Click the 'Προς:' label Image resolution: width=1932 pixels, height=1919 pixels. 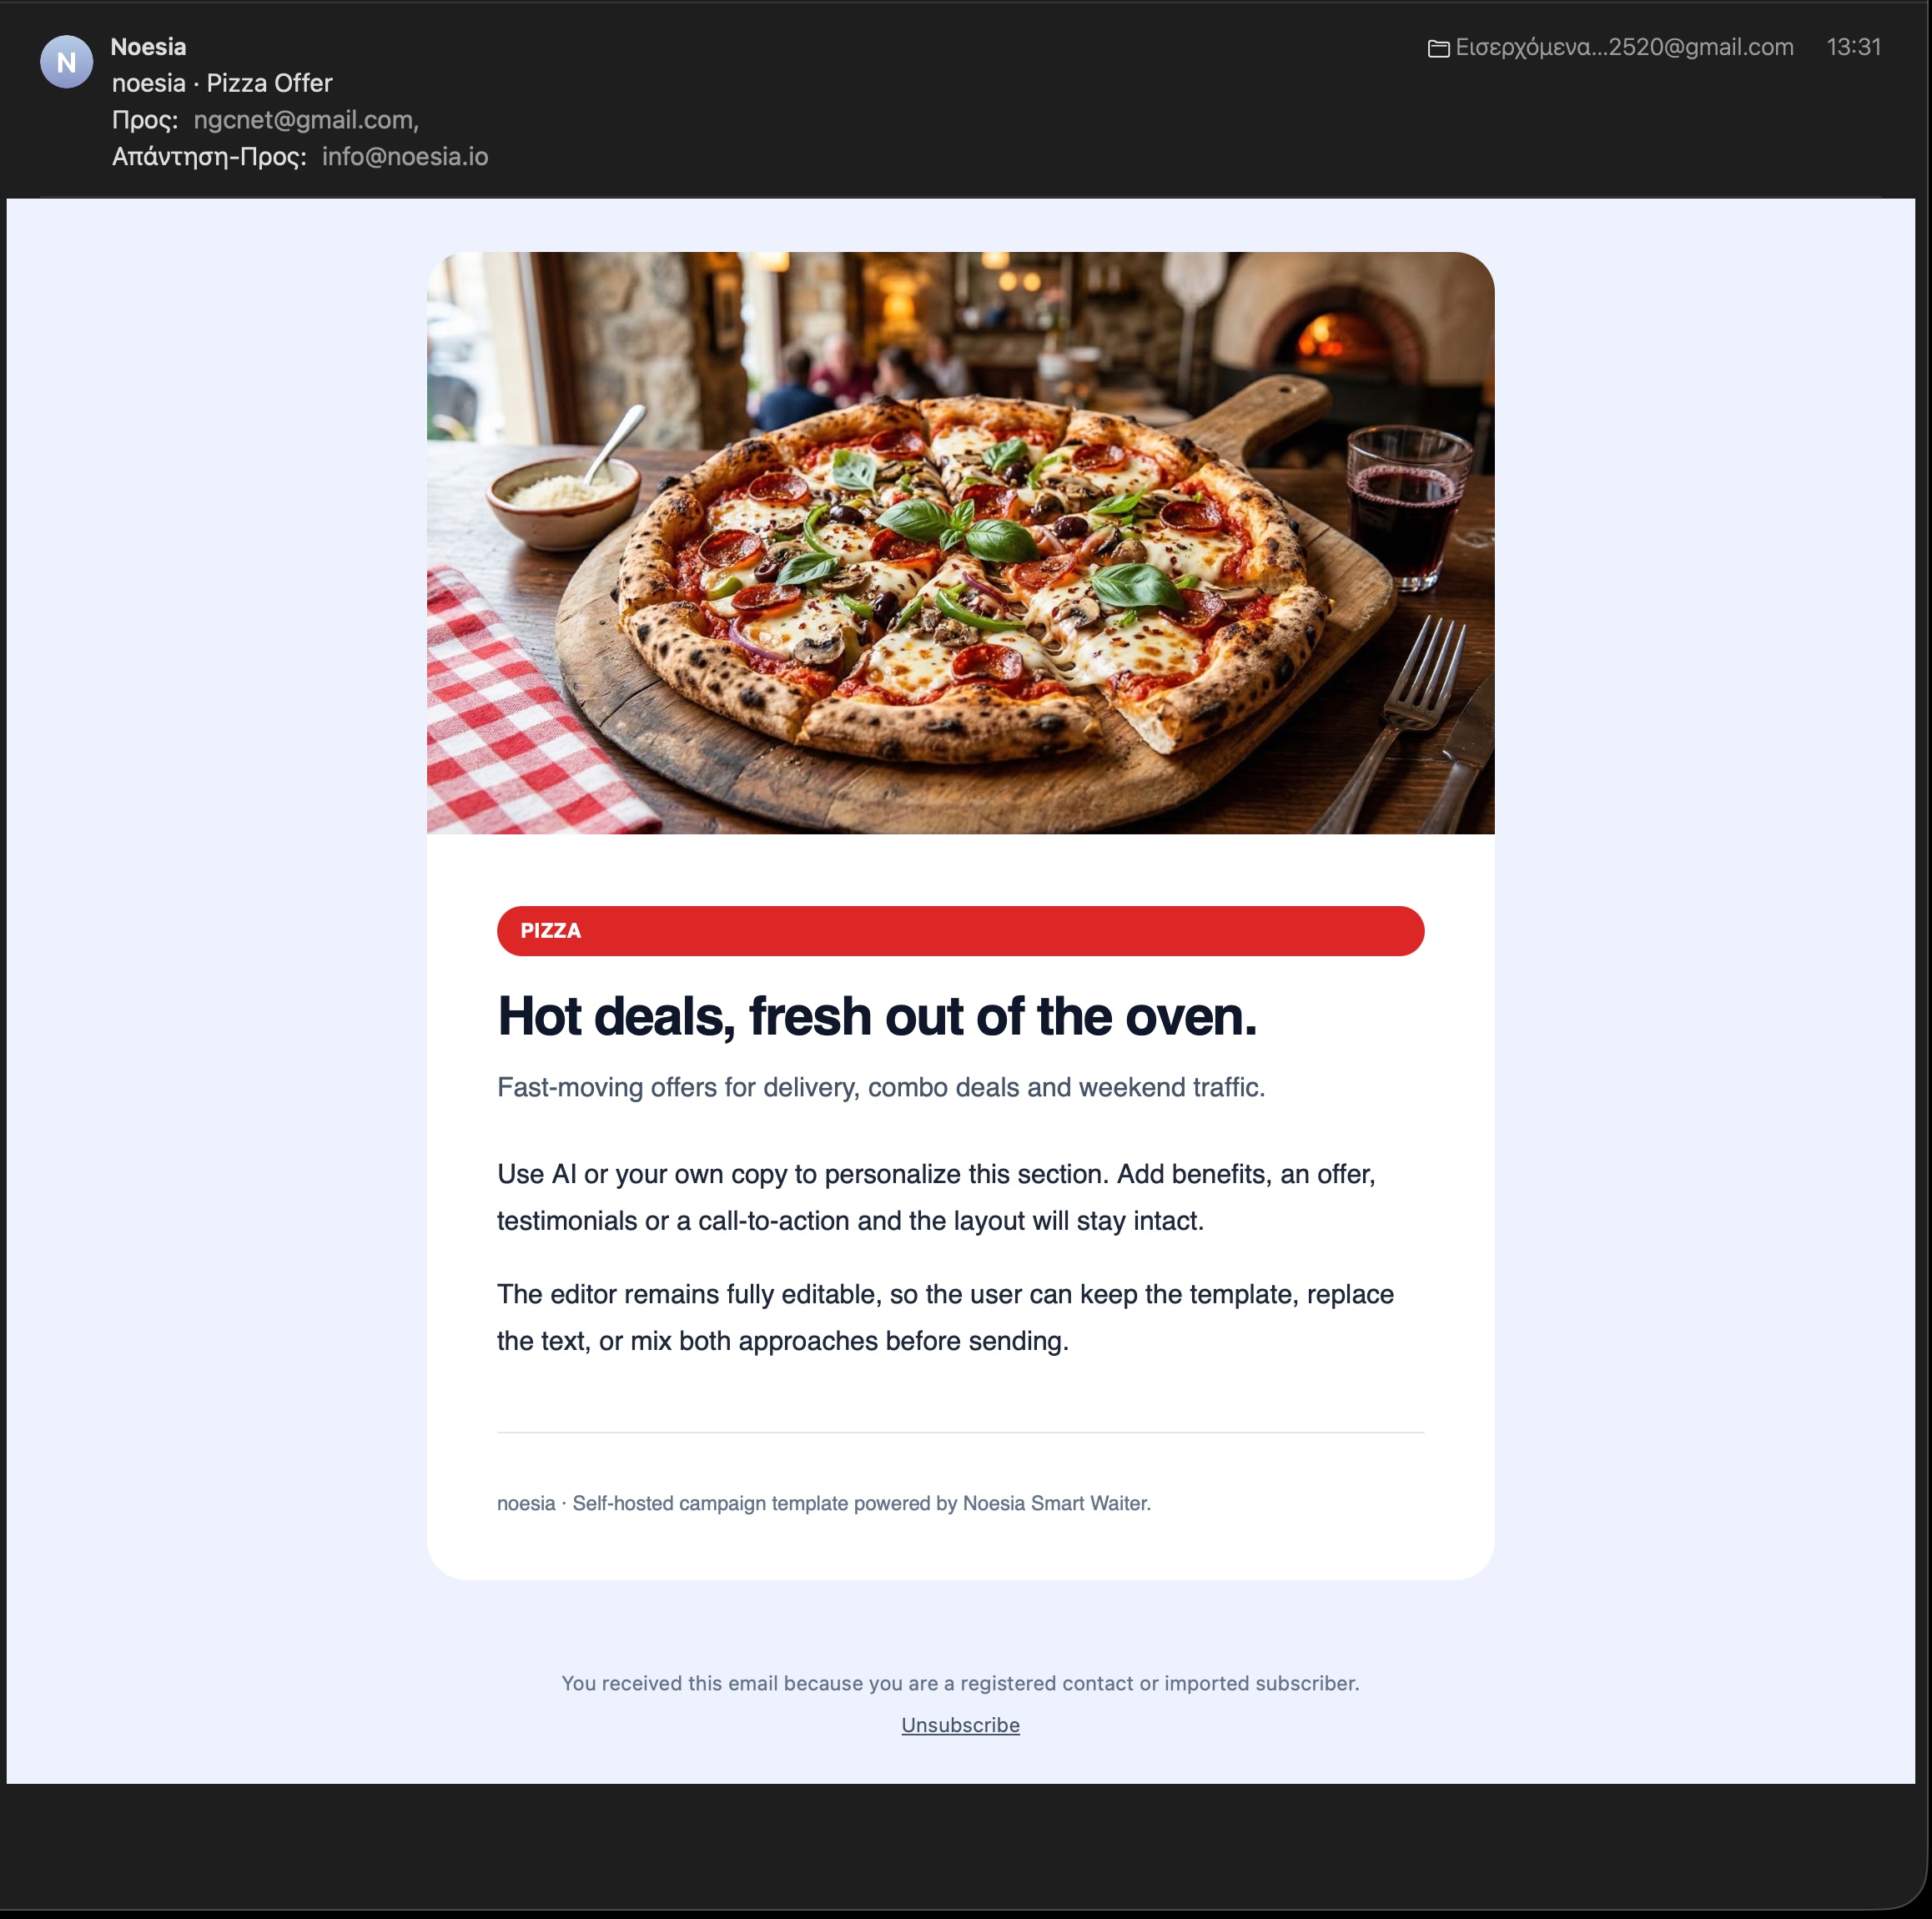(x=145, y=120)
